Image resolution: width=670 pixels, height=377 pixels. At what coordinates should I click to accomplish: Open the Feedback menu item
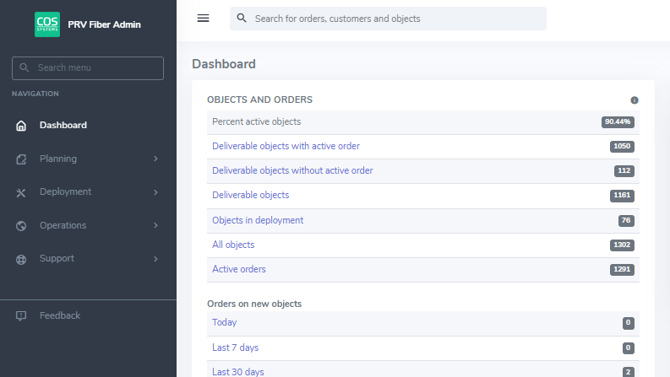60,315
